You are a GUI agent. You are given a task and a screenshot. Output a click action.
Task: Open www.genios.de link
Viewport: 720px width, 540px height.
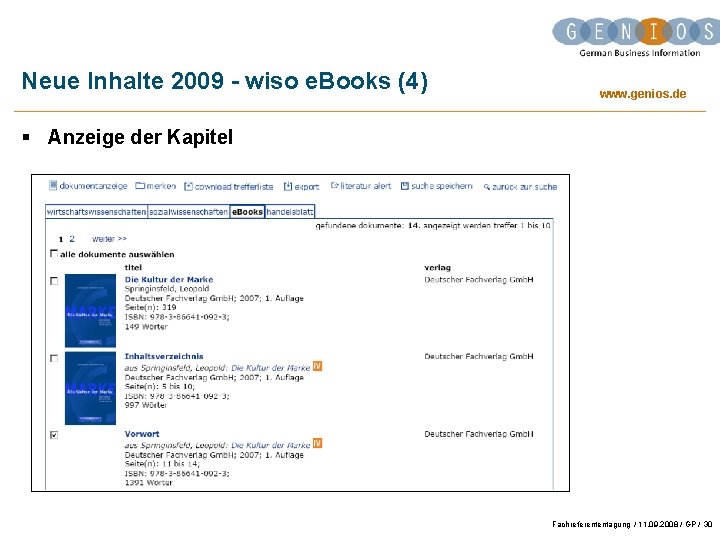click(x=642, y=94)
